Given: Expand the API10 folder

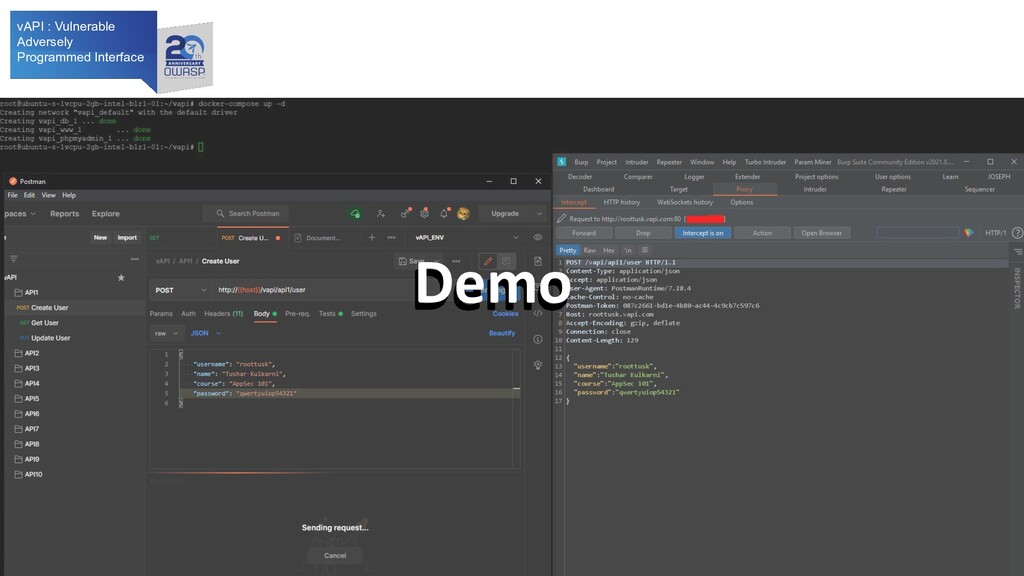Looking at the screenshot, I should coord(28,475).
